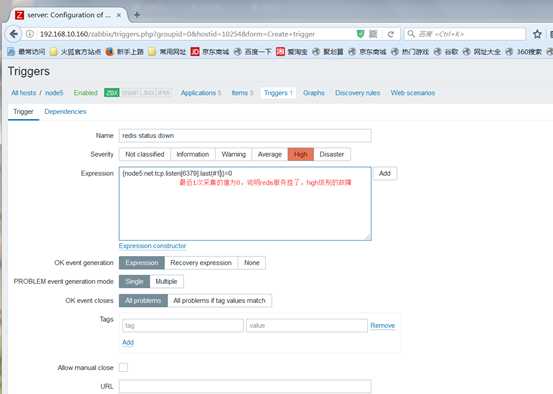Screen dimensions: 553x394
Task: Switch to the Trigger form tab
Action: [x=23, y=111]
